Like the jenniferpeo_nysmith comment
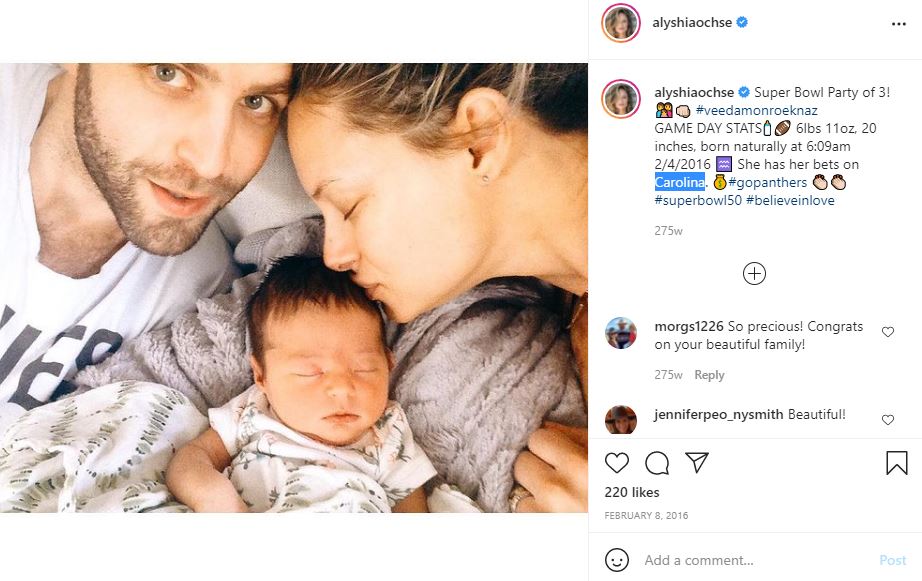Viewport: 922px width, 581px height. [x=888, y=420]
